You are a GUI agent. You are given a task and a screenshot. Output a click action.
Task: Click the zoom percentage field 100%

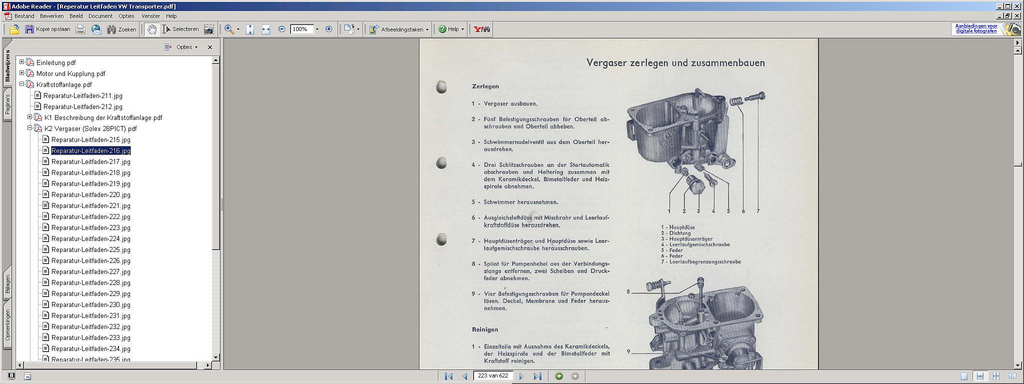[301, 29]
